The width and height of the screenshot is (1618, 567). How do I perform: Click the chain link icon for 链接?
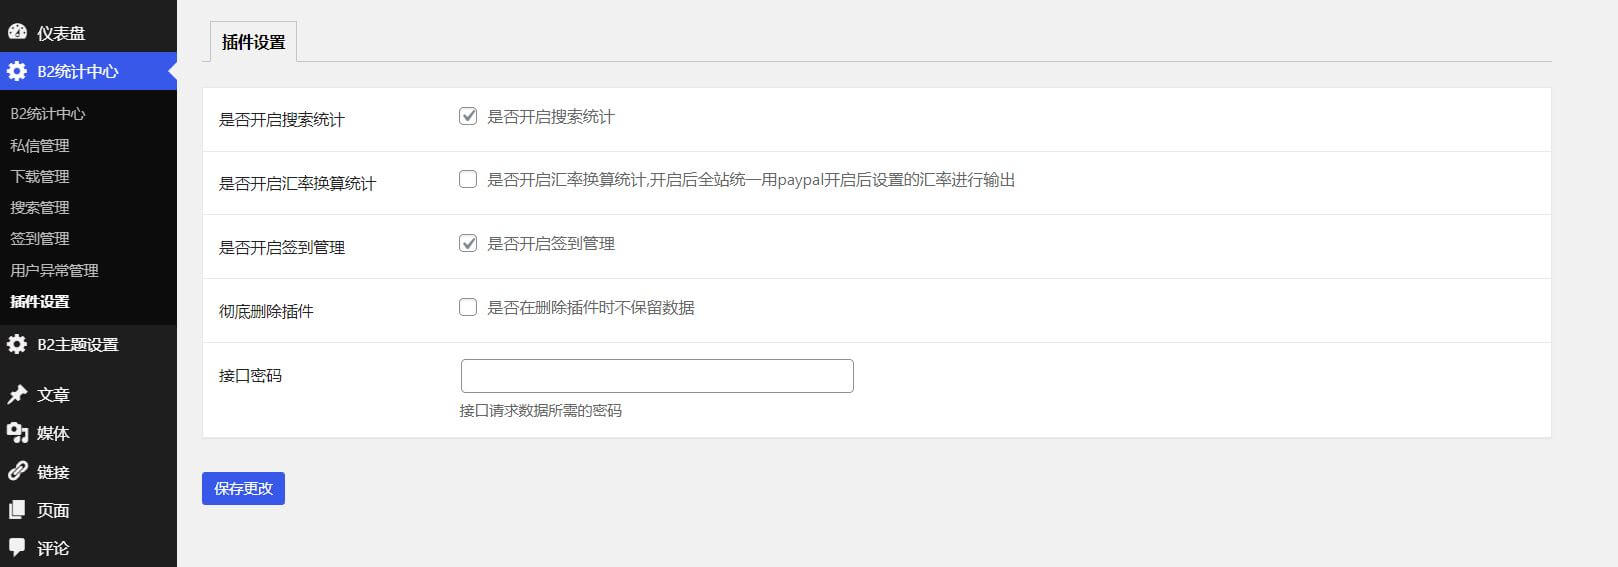coord(17,471)
